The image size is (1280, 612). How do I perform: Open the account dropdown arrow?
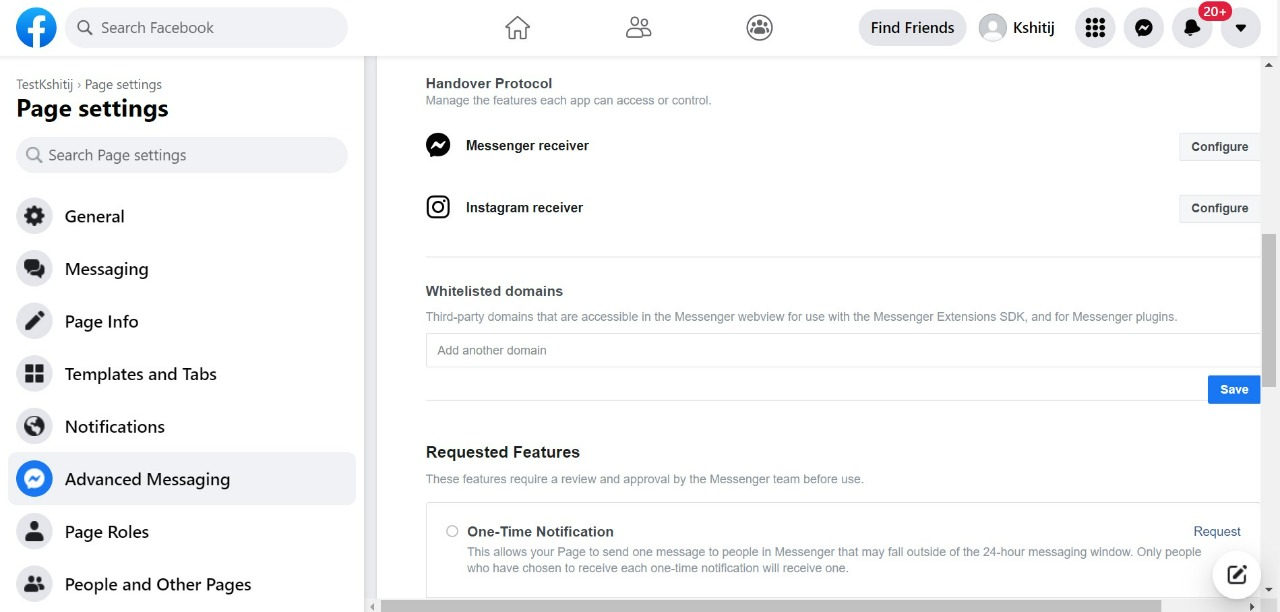click(x=1240, y=28)
